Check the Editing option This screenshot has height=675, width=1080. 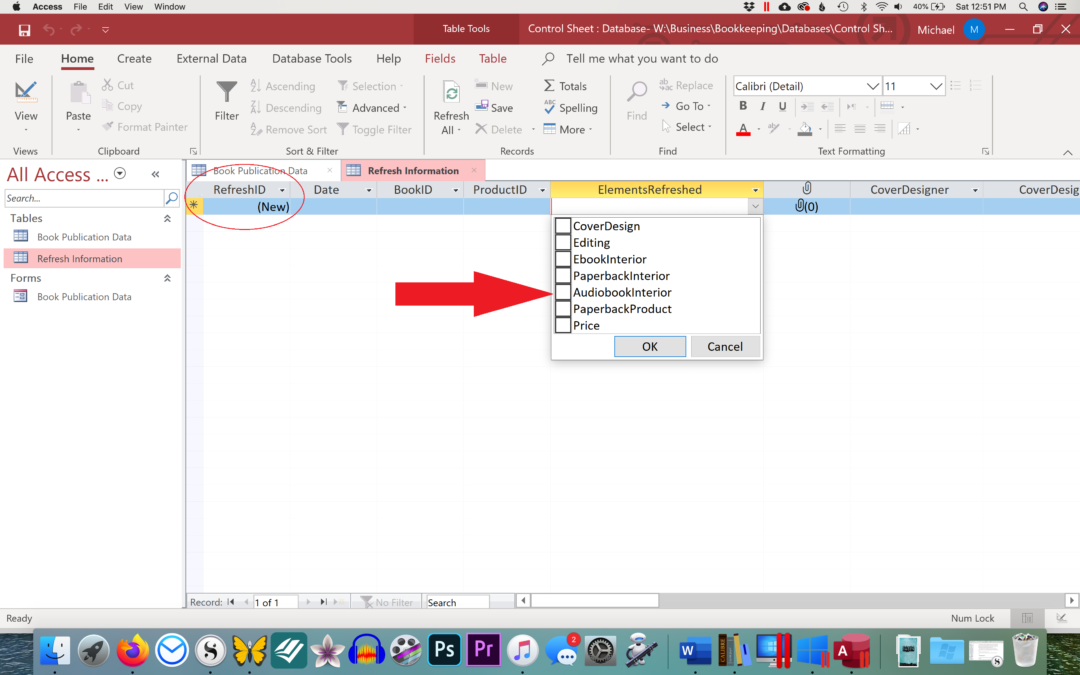point(563,242)
